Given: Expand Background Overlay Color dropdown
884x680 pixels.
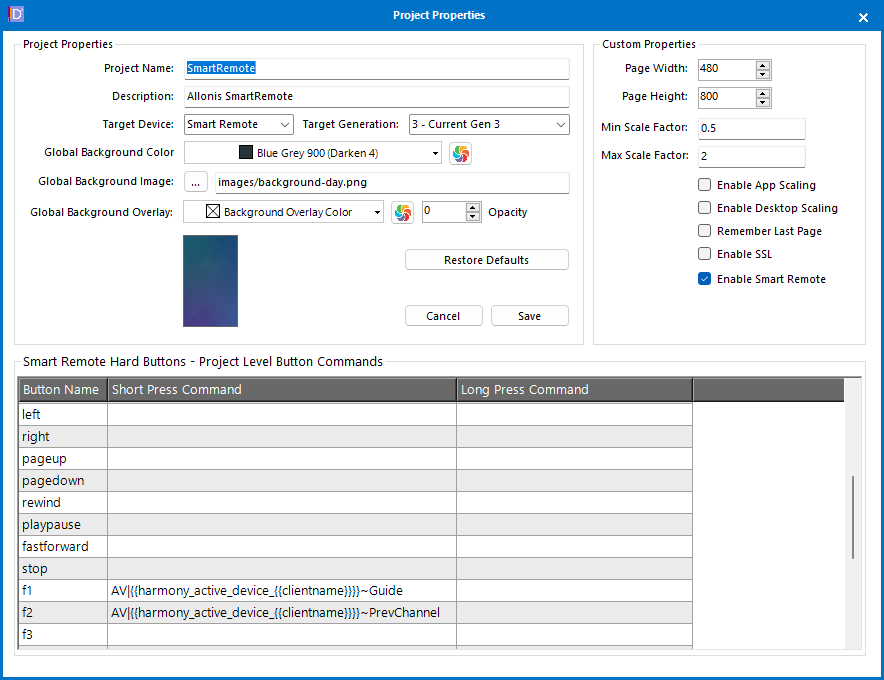Looking at the screenshot, I should click(x=377, y=213).
